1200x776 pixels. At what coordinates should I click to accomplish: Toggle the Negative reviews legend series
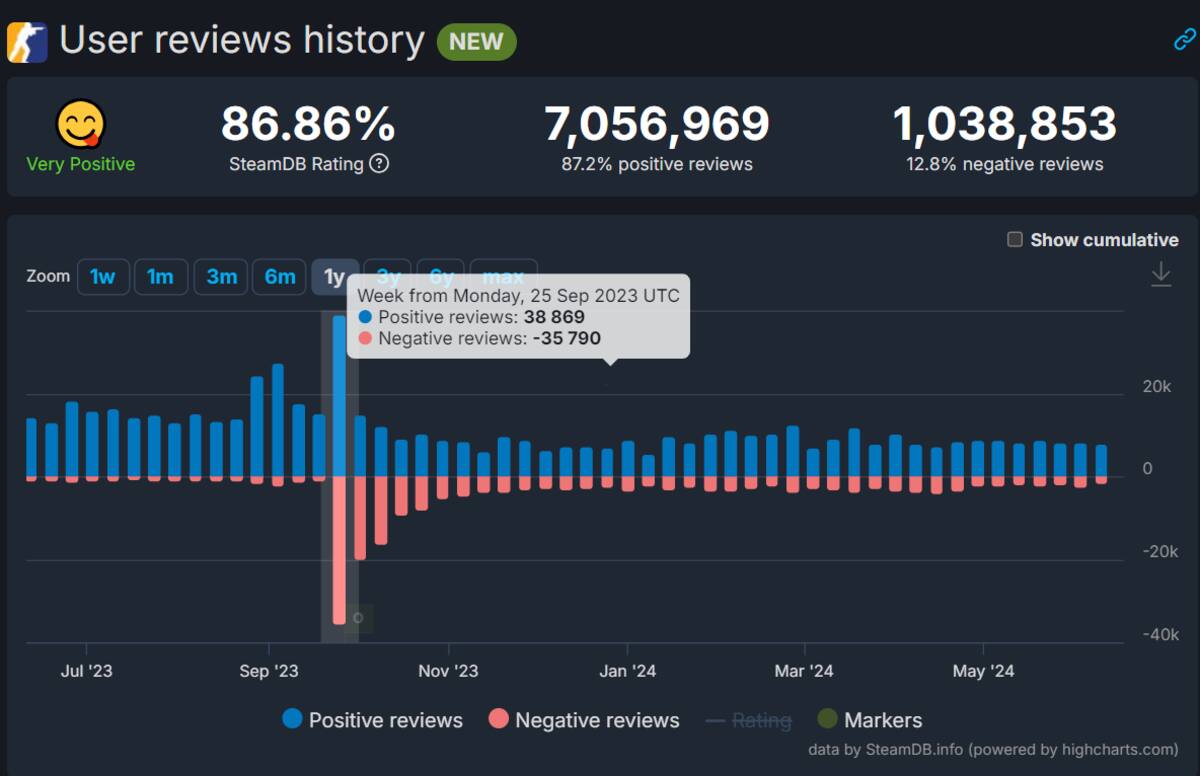click(x=584, y=720)
